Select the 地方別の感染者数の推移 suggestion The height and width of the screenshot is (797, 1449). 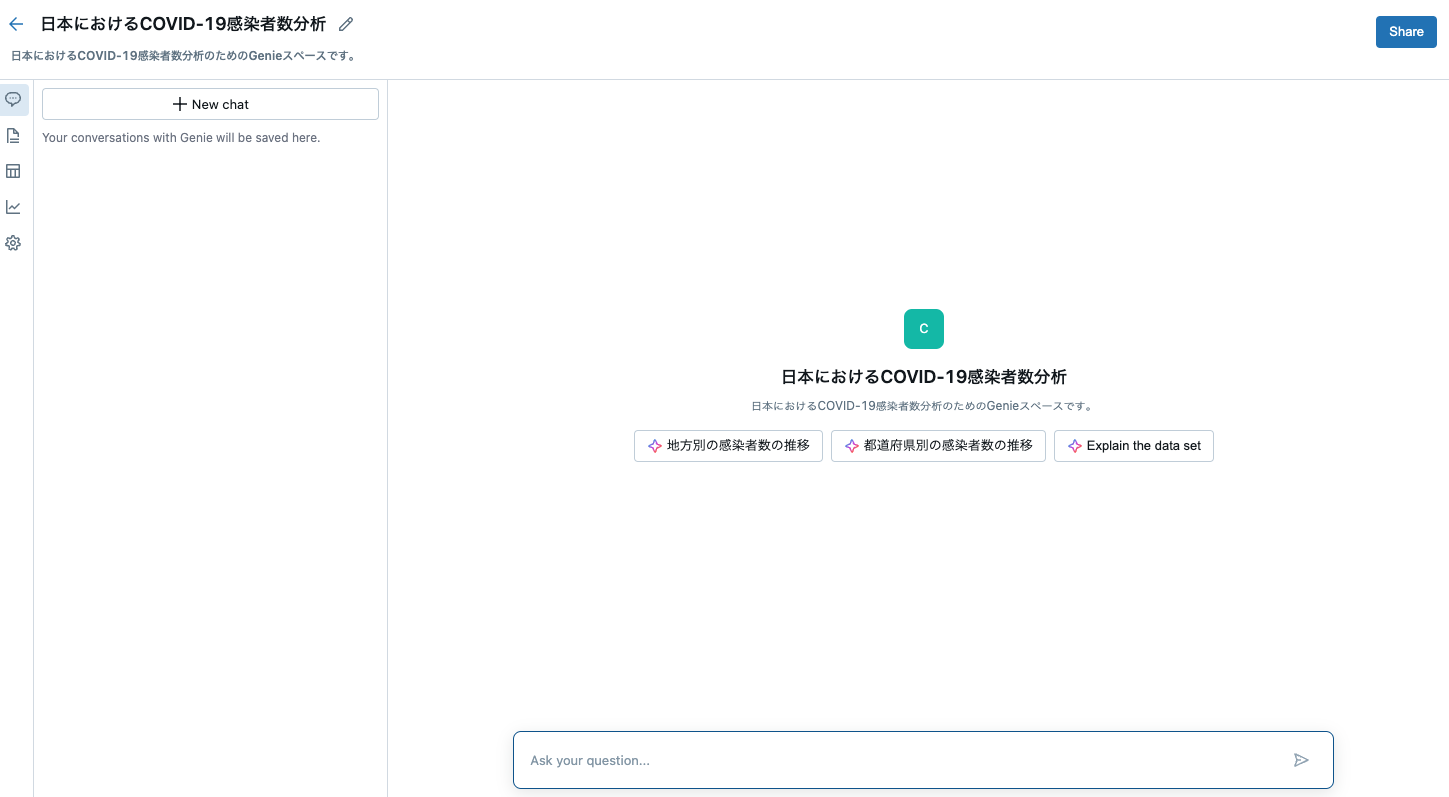coord(728,445)
